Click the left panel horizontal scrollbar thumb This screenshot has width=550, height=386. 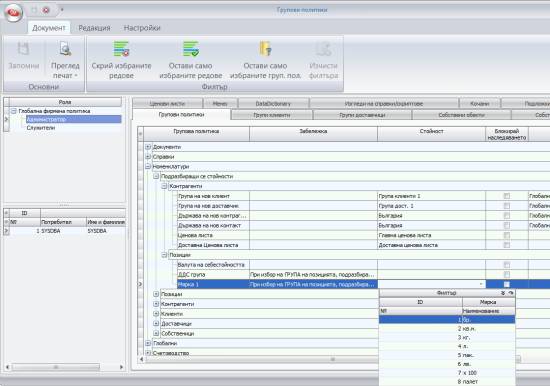click(x=56, y=367)
